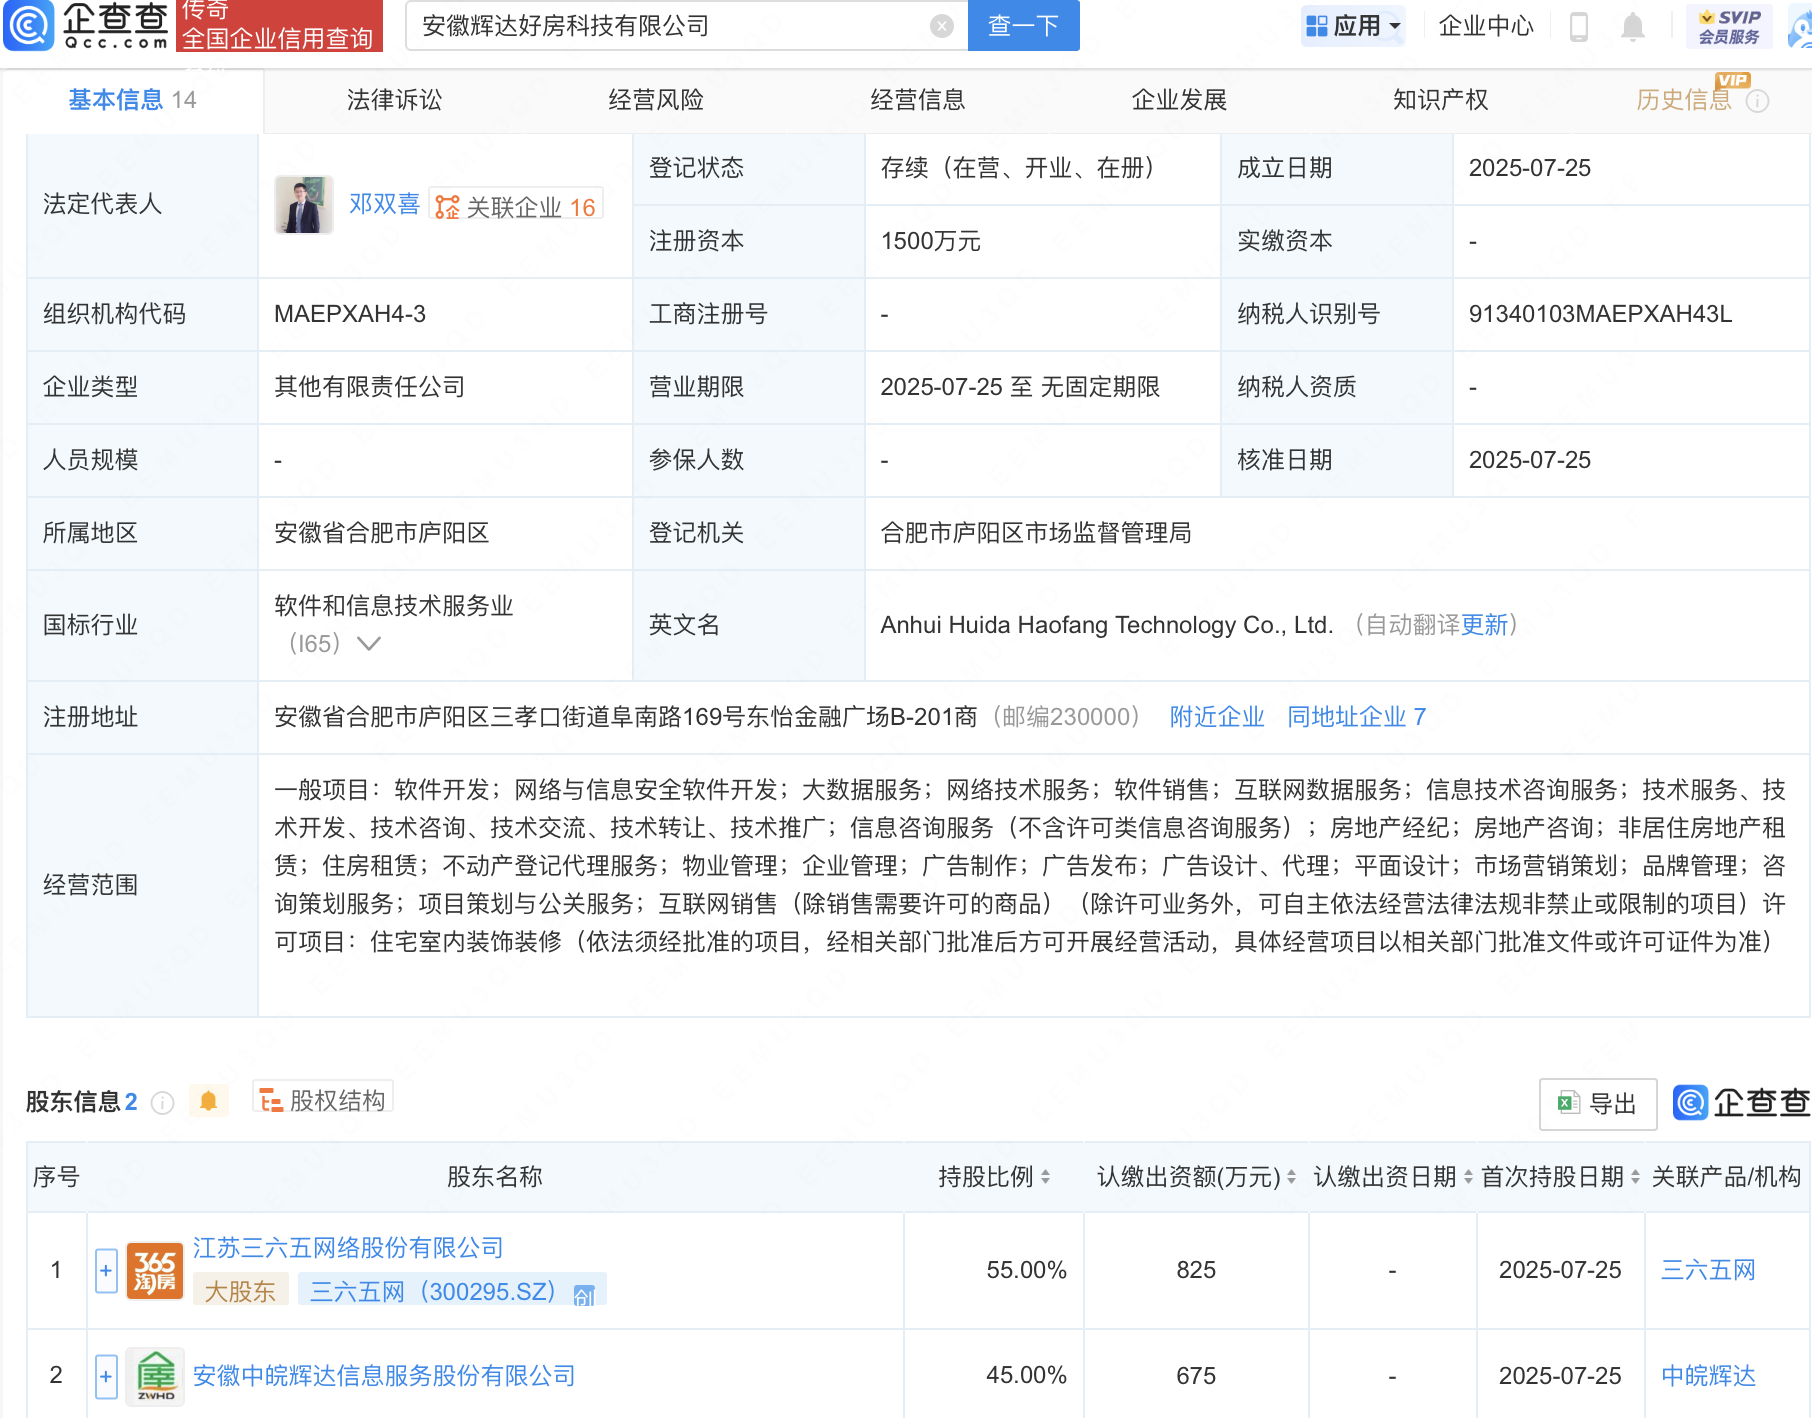Click the ZWHD company logo
This screenshot has height=1418, width=1812.
pyautogui.click(x=155, y=1376)
